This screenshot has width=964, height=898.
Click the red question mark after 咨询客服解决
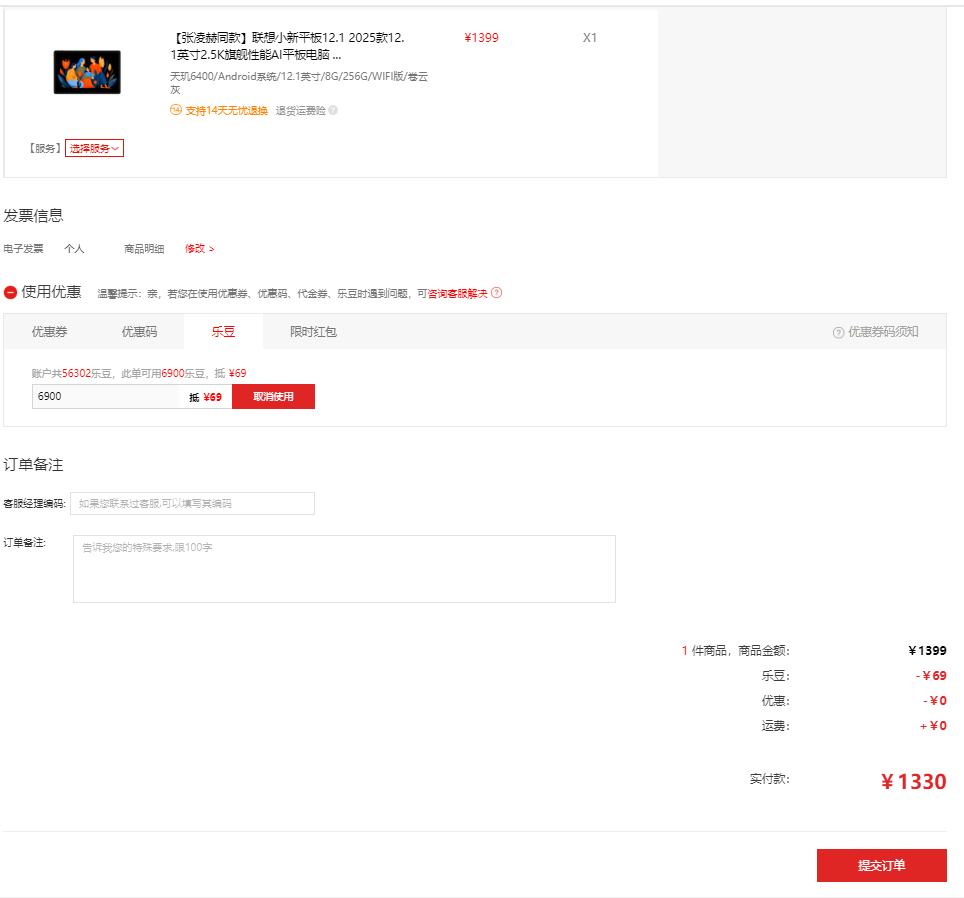tap(496, 293)
